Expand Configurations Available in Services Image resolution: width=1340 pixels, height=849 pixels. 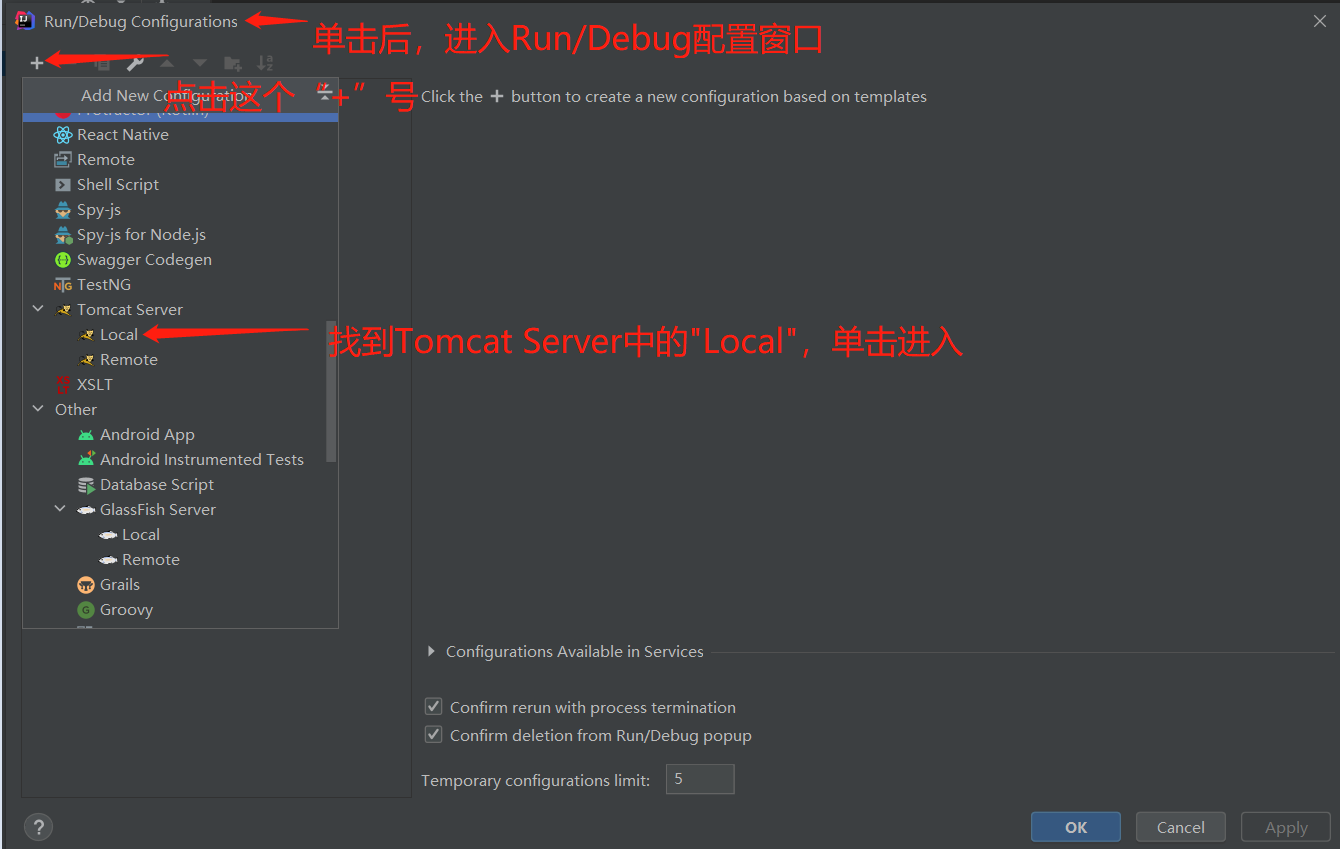(432, 652)
